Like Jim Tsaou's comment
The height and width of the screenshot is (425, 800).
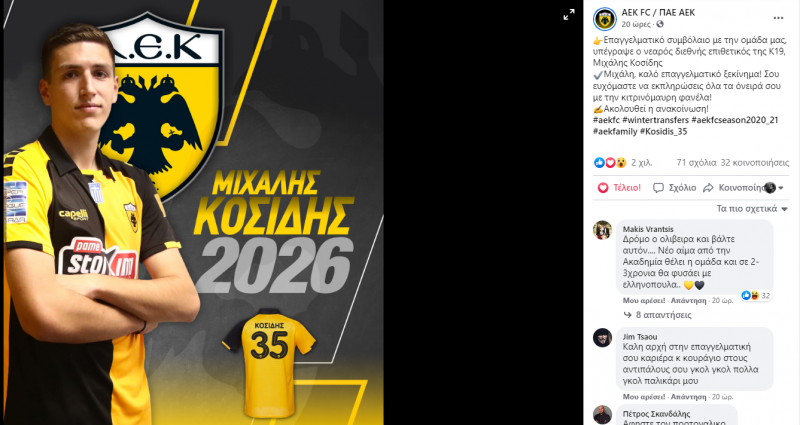[644, 396]
